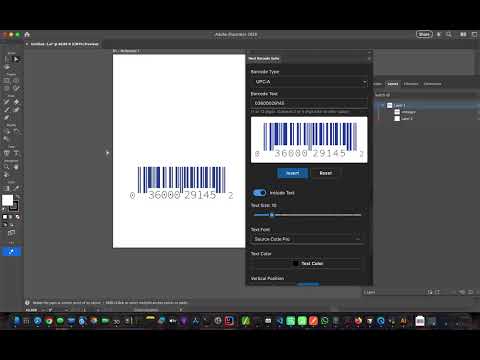Select the third row under Layer 1
480x360 pixels.
click(428, 119)
